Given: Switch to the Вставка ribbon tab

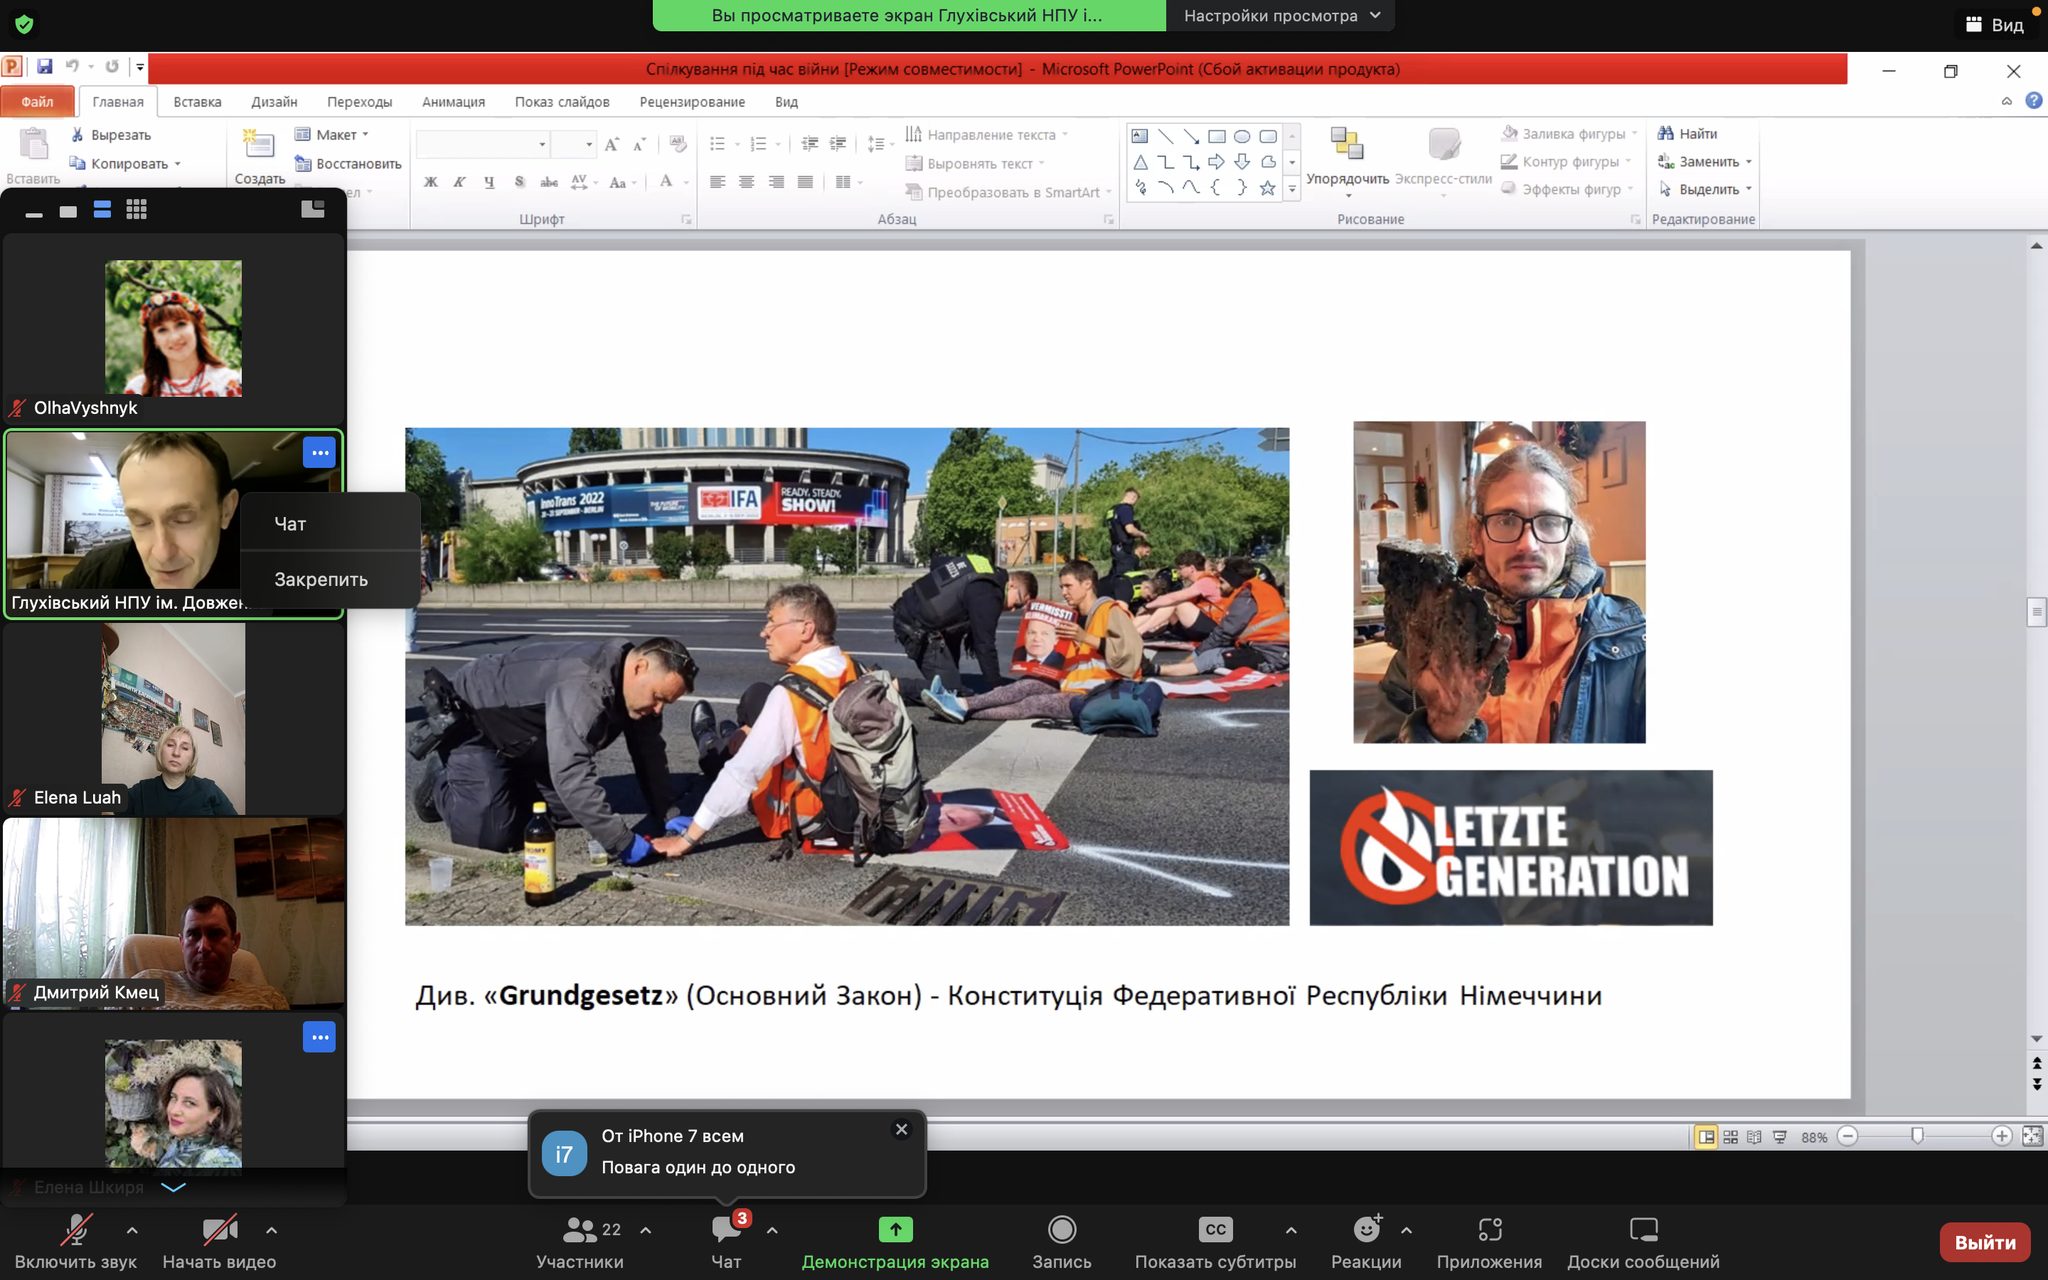Looking at the screenshot, I should (x=197, y=102).
